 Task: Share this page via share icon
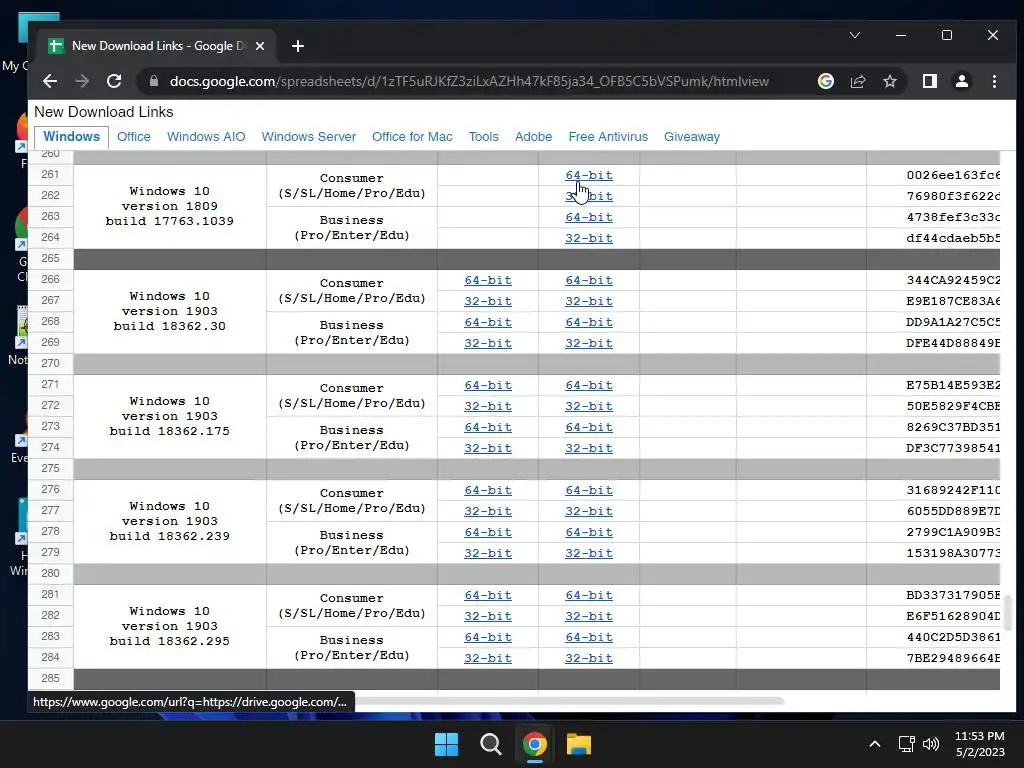(x=857, y=81)
